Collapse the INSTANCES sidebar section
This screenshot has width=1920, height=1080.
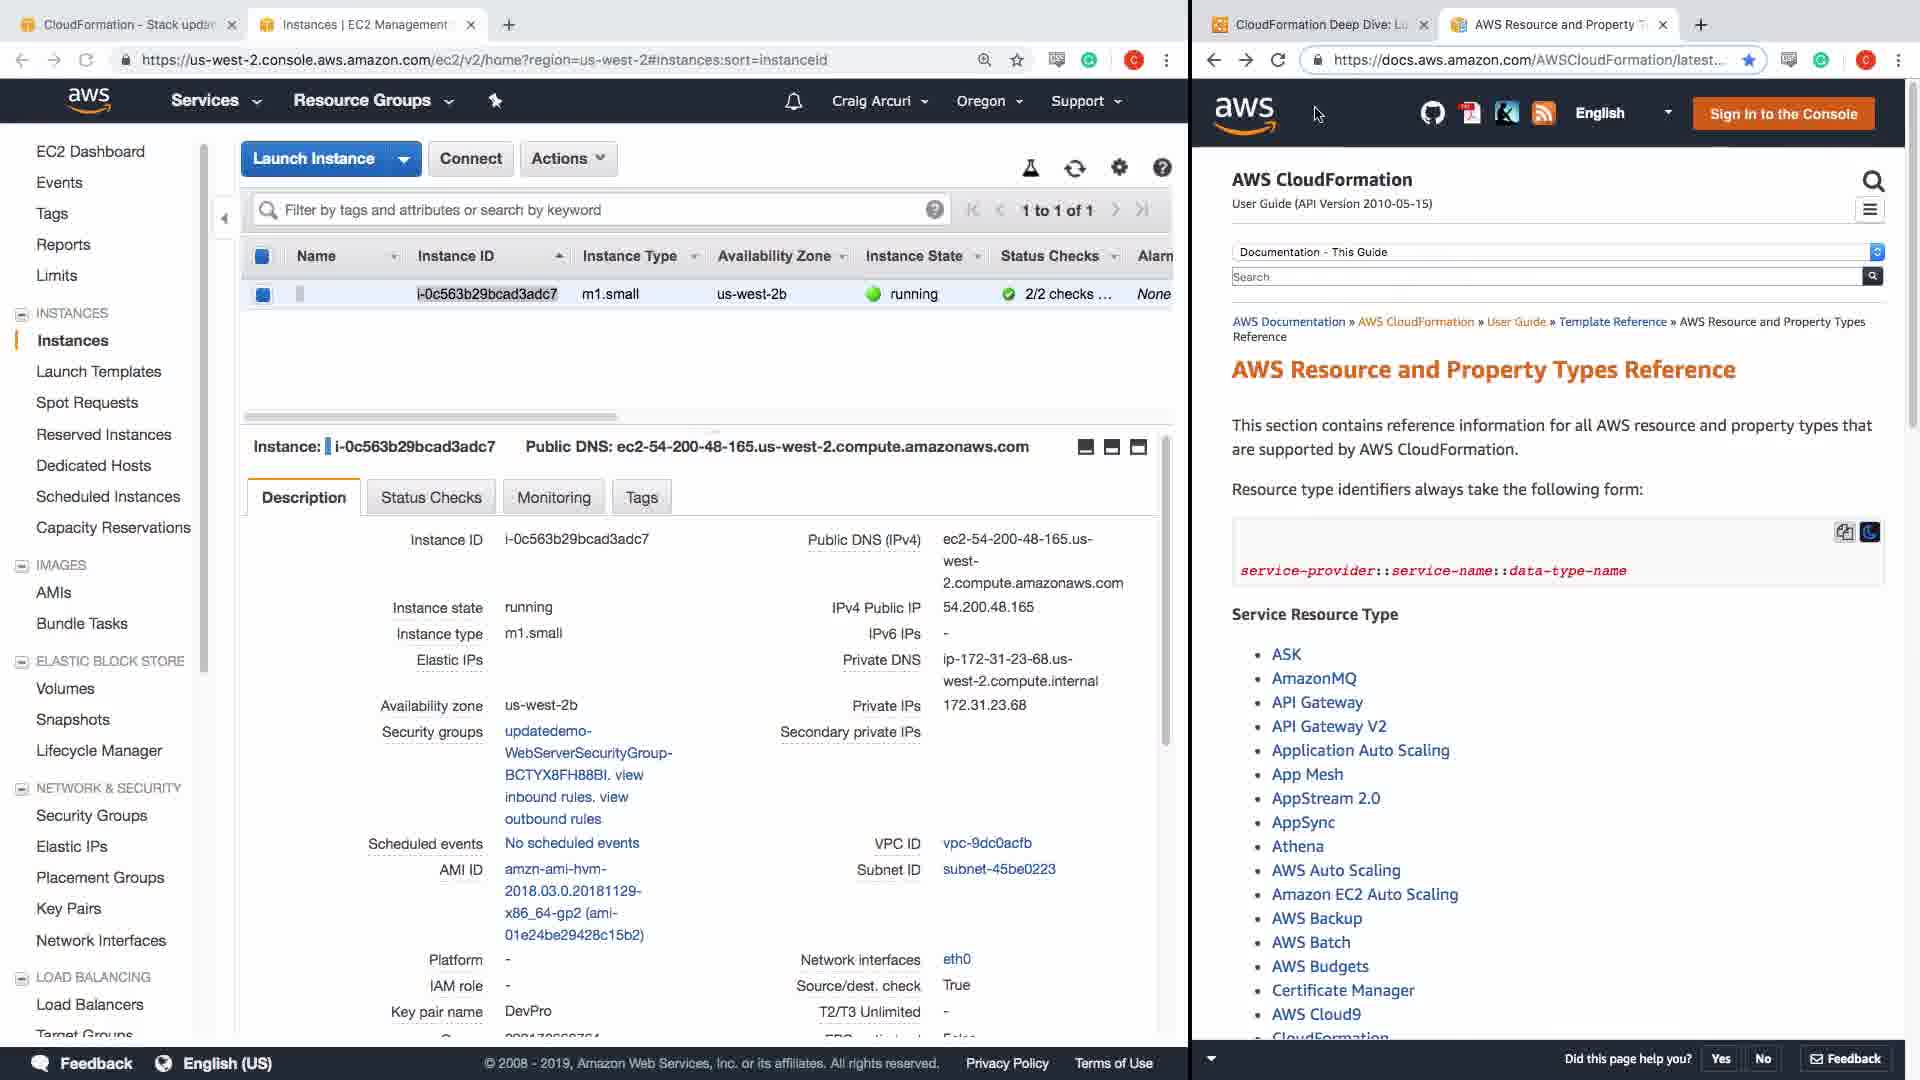click(21, 314)
